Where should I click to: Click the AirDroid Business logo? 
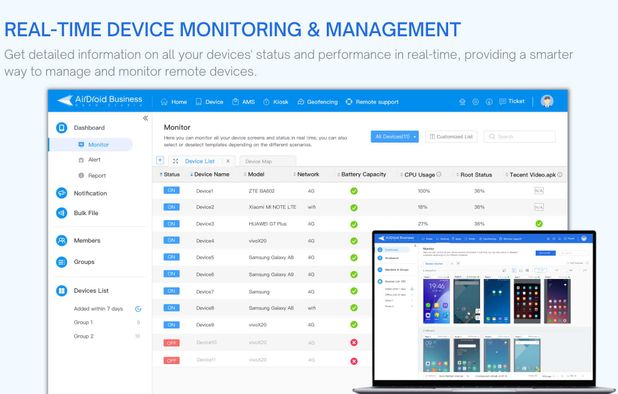(x=100, y=100)
